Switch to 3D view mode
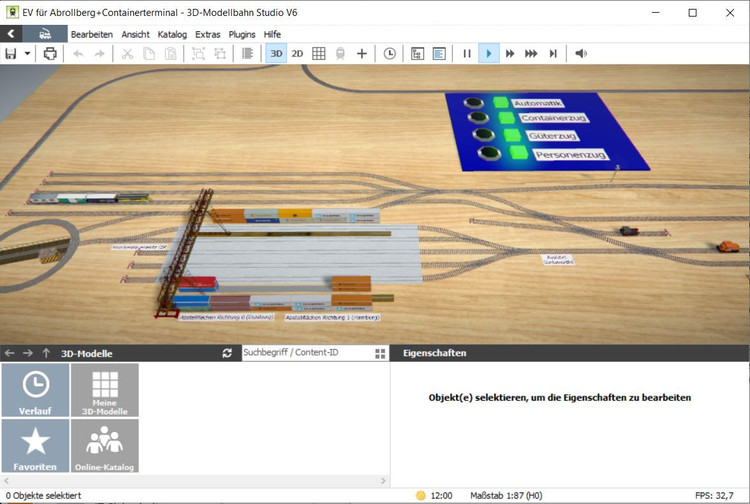 click(276, 54)
